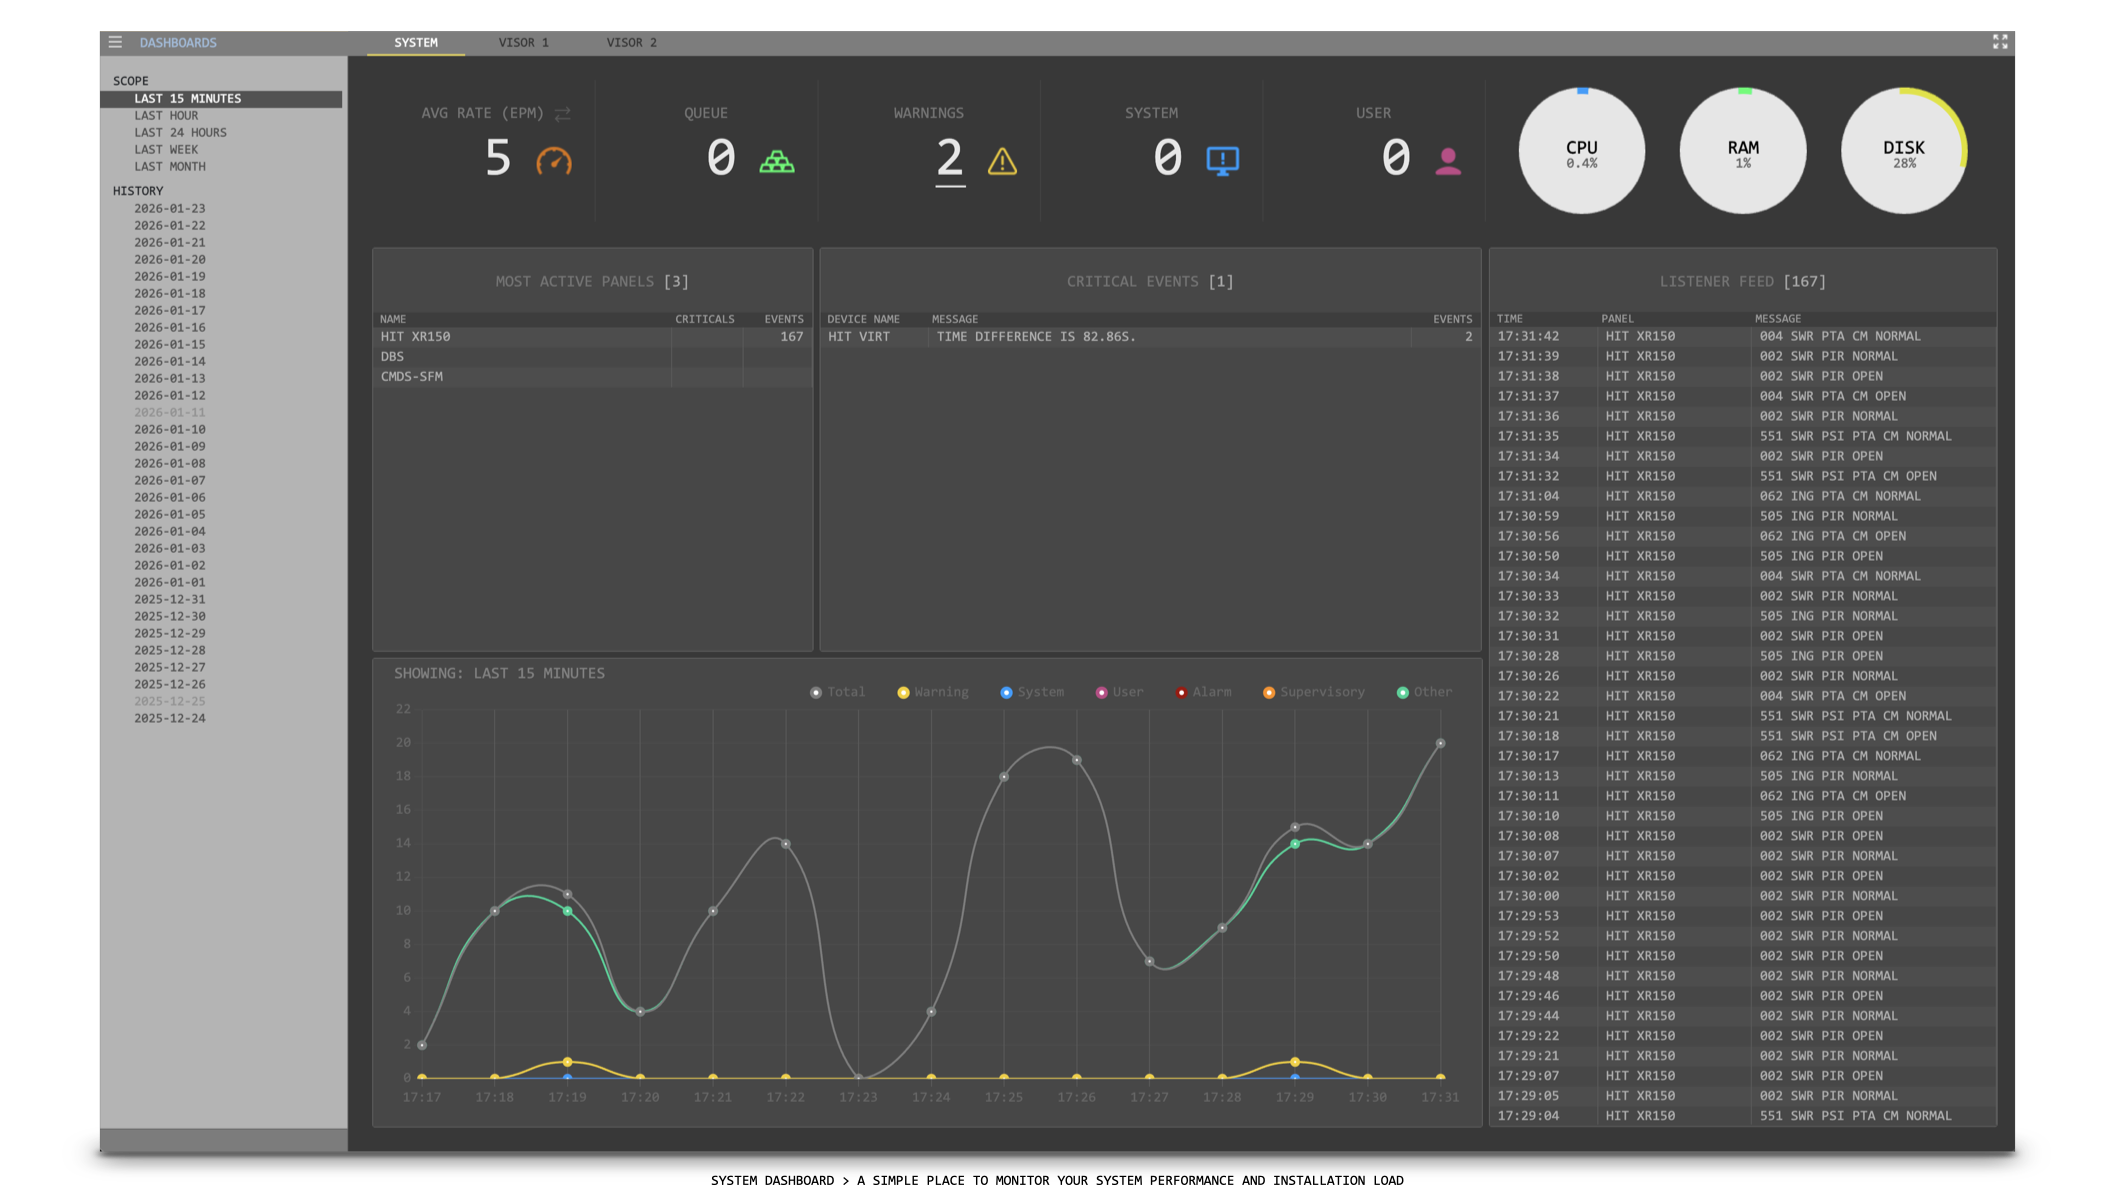Switch to the VISOR 2 tab
The height and width of the screenshot is (1200, 2115).
(631, 42)
